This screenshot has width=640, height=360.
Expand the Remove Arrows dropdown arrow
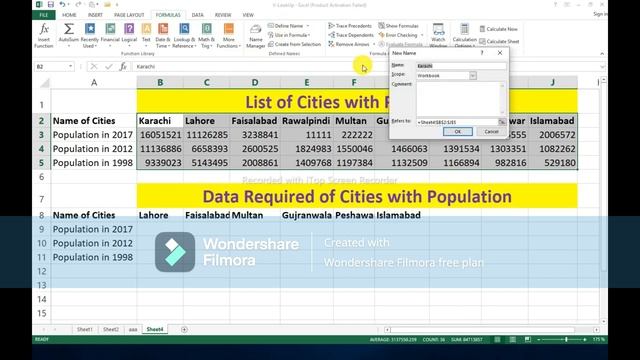coord(373,44)
